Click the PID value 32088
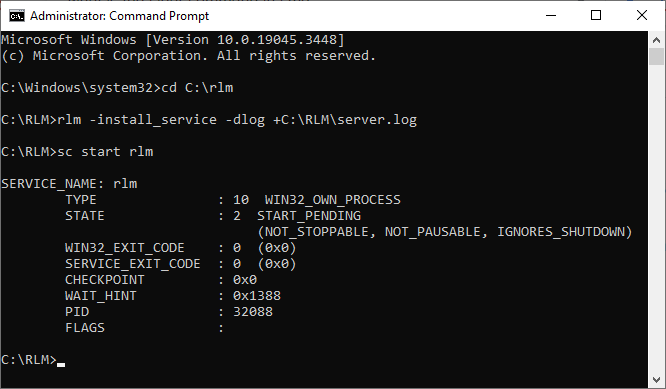Image resolution: width=666 pixels, height=389 pixels. (x=253, y=312)
